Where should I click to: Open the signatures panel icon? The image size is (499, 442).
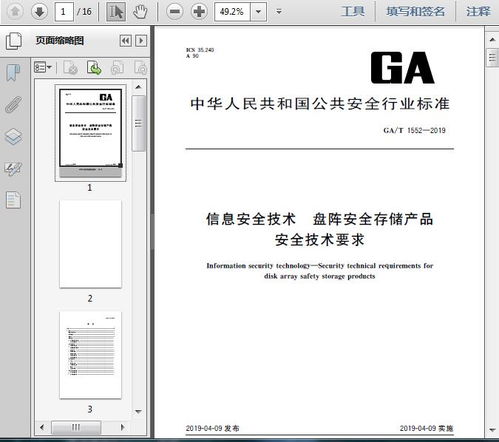point(13,169)
